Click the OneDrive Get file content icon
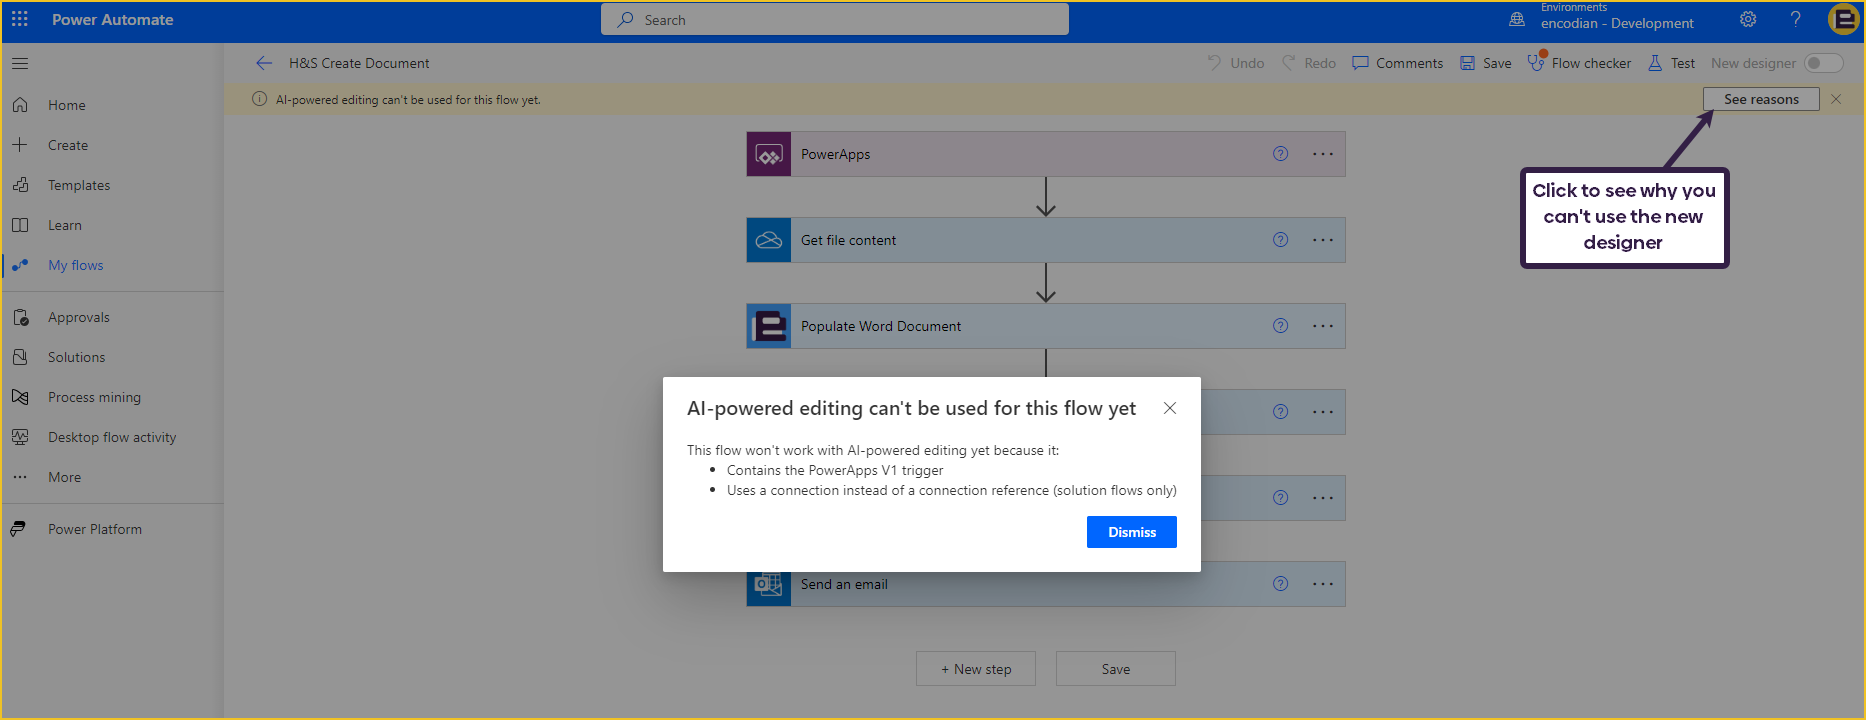 (769, 240)
